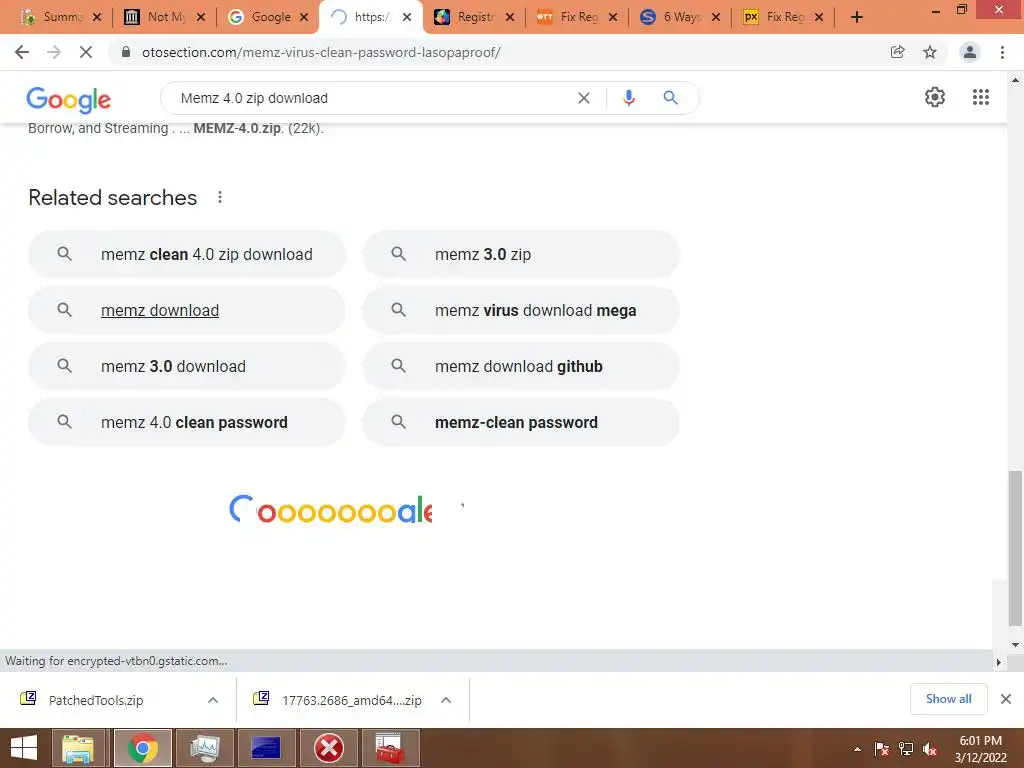This screenshot has height=768, width=1024.
Task: Start voice search with the microphone
Action: point(628,98)
